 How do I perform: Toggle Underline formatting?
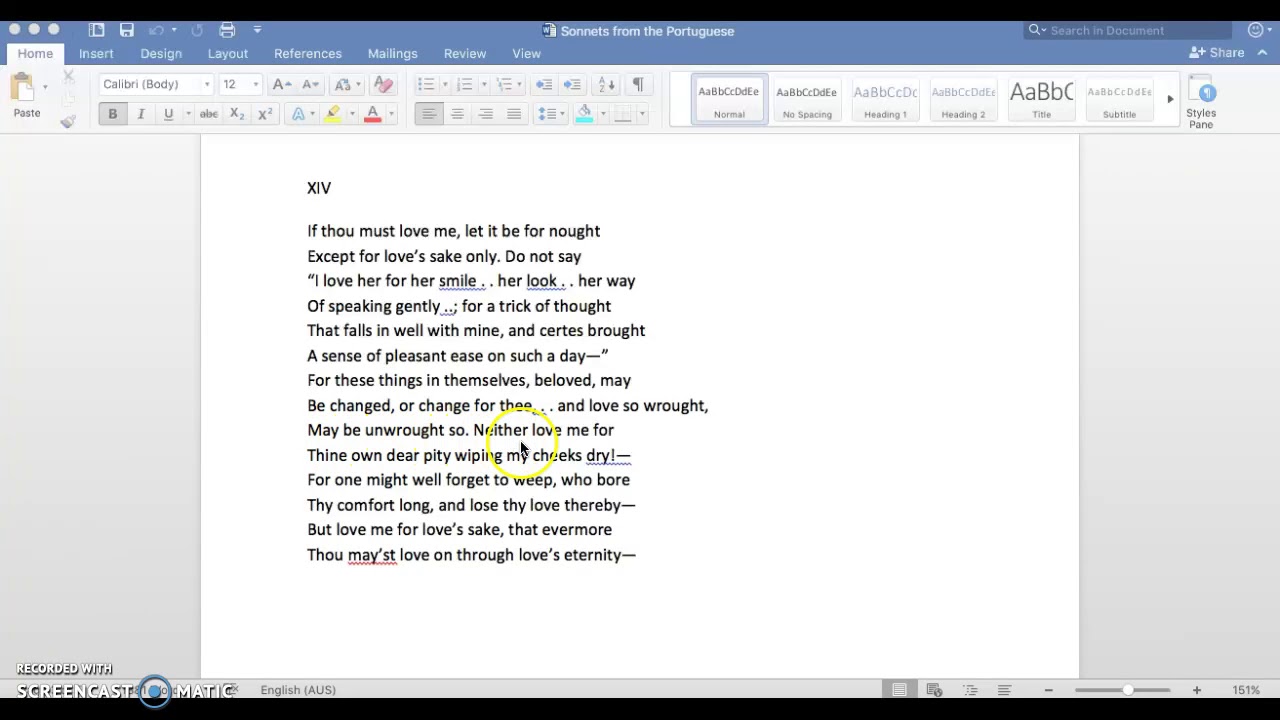pyautogui.click(x=168, y=114)
